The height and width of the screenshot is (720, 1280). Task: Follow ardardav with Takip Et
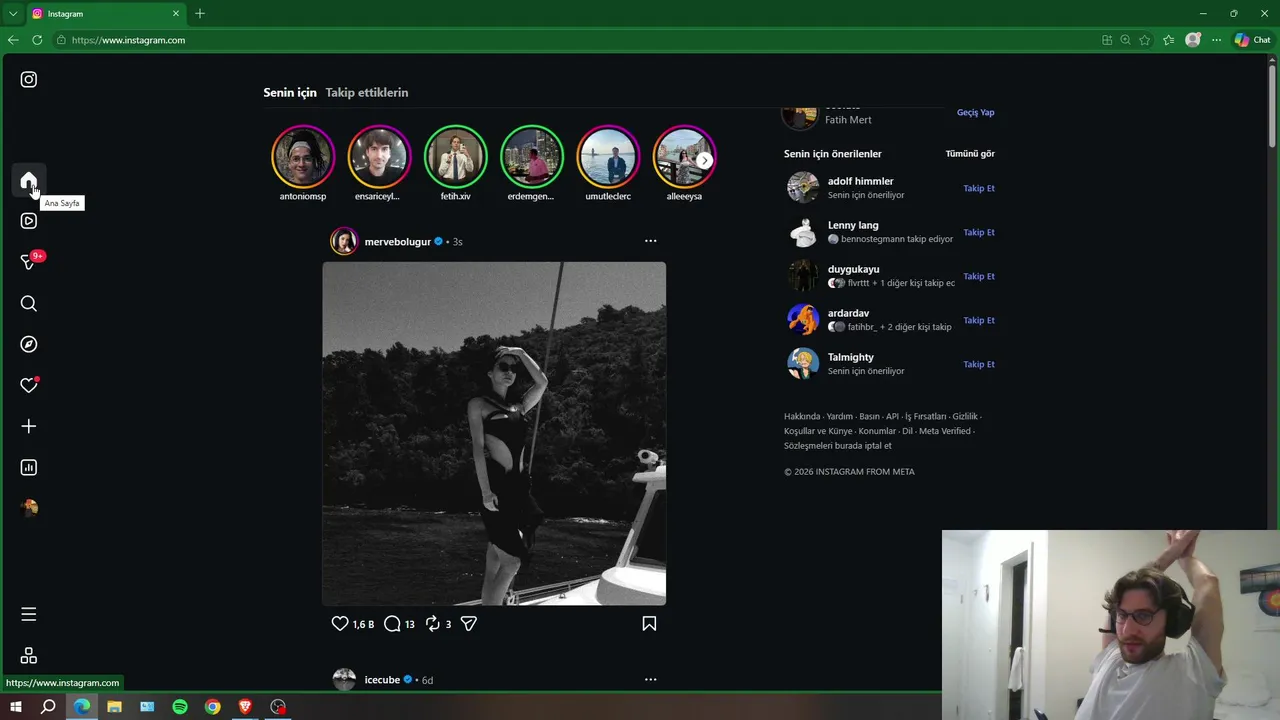click(979, 320)
